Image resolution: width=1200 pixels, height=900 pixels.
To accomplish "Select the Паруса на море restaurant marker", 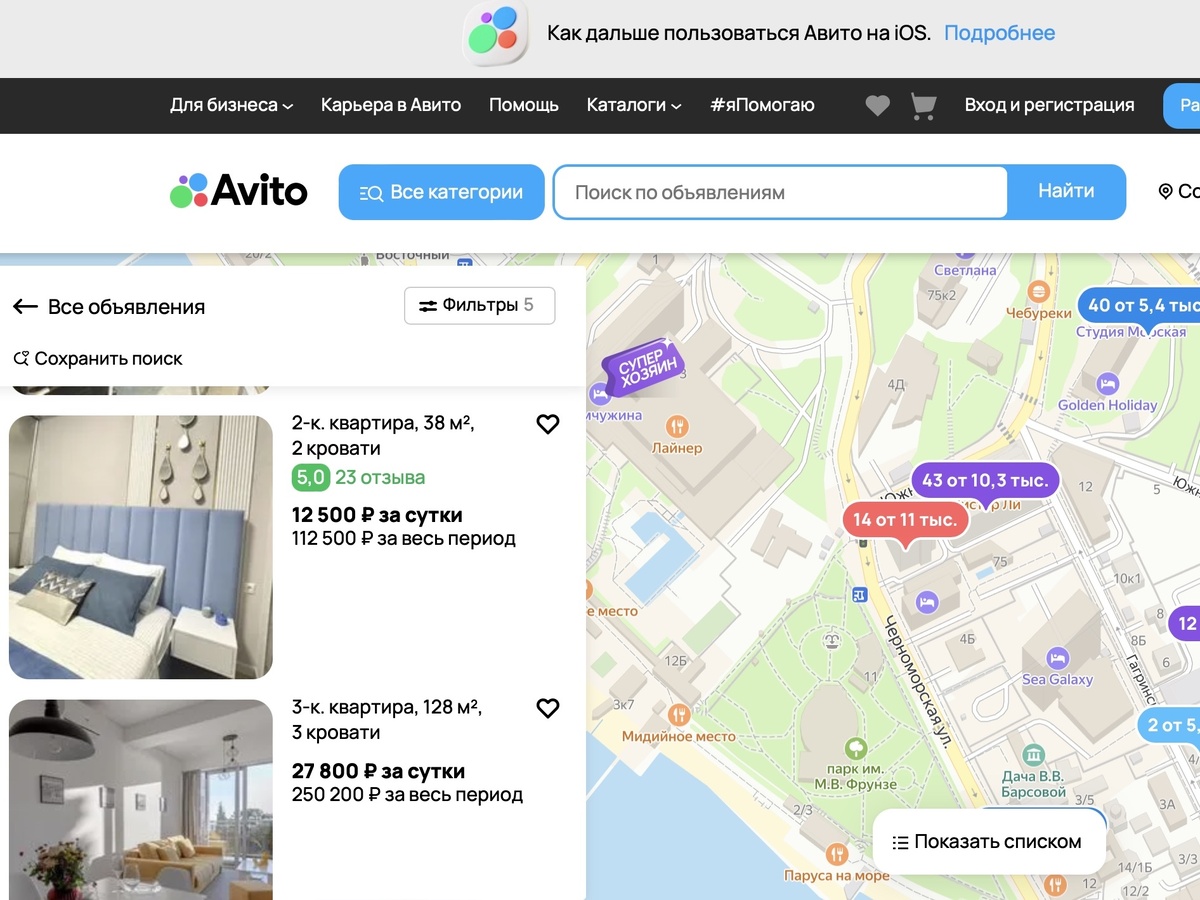I will pos(837,854).
